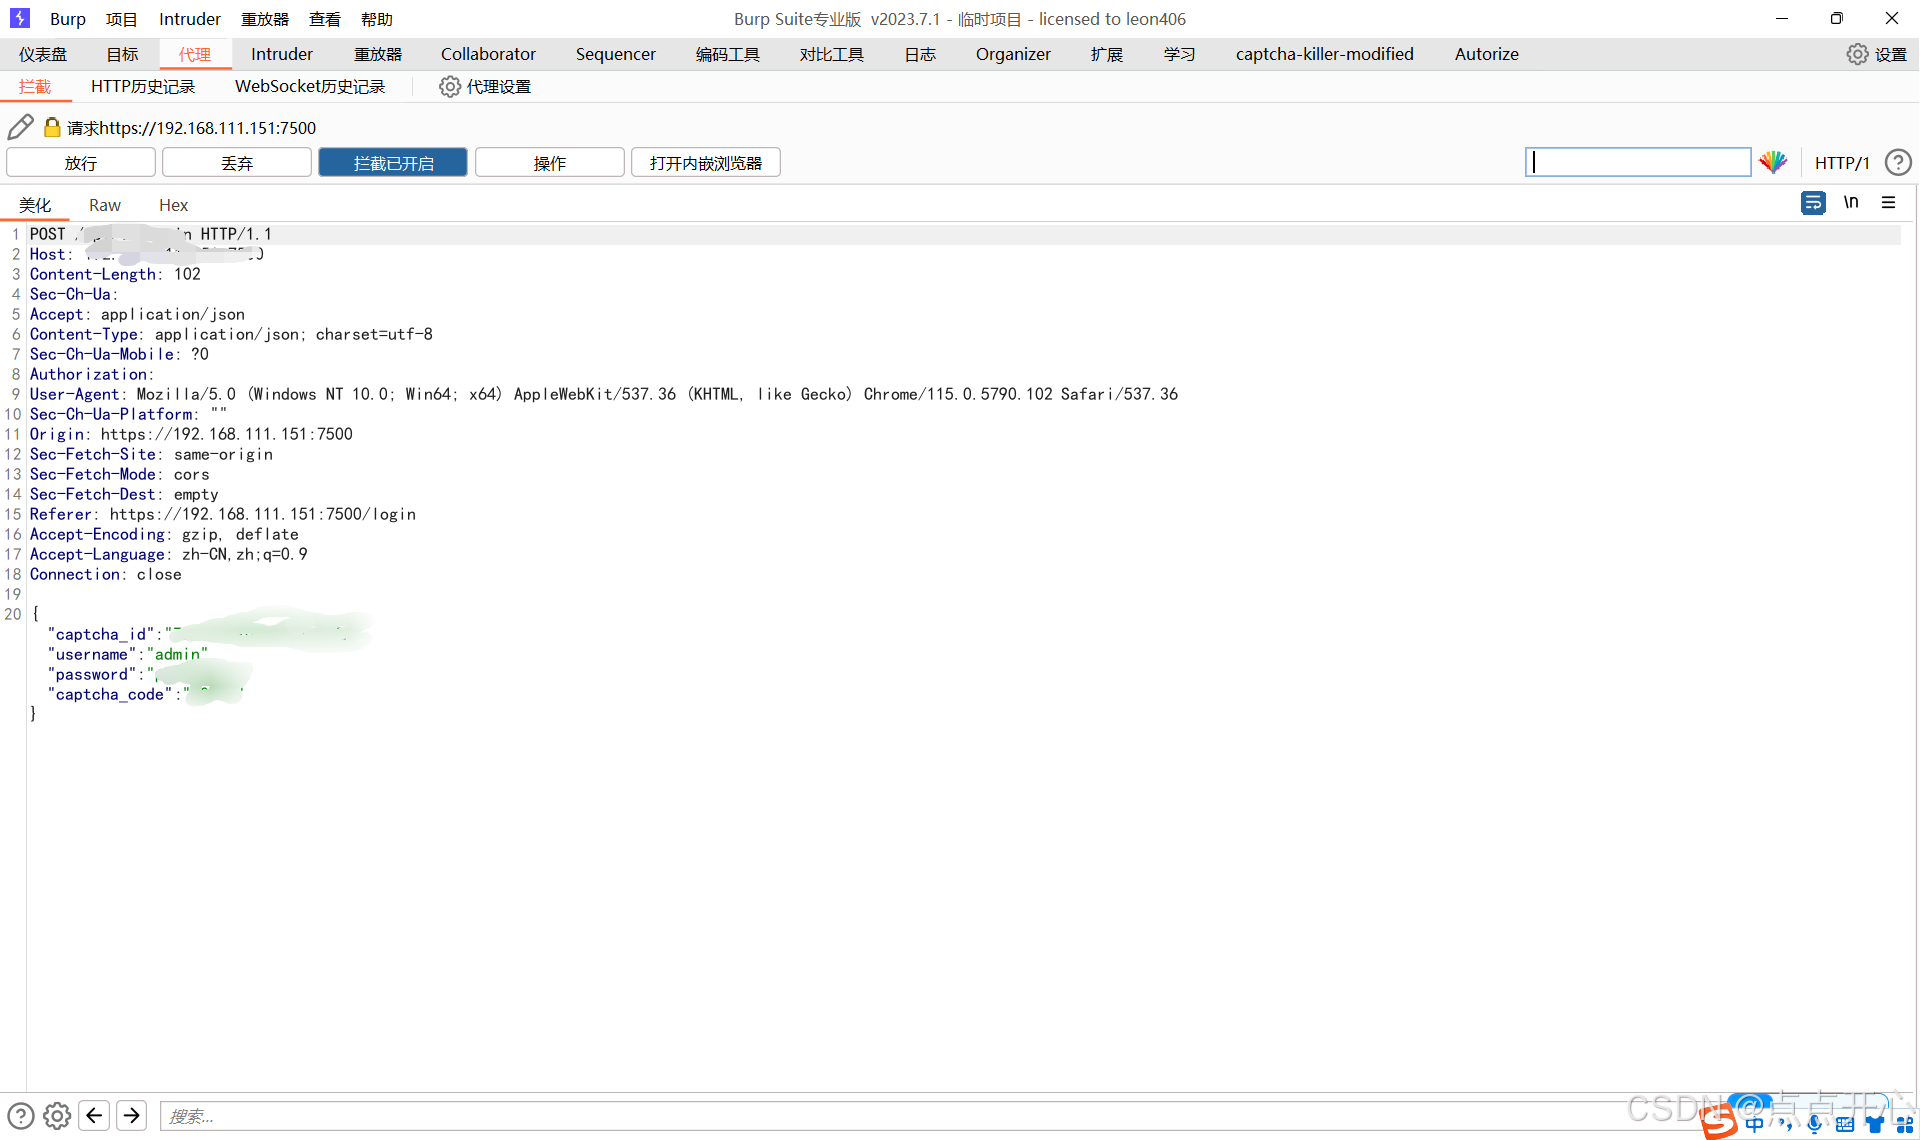Open 设置 with the gear icon
Viewport: 1920px width, 1140px height.
pyautogui.click(x=1877, y=54)
